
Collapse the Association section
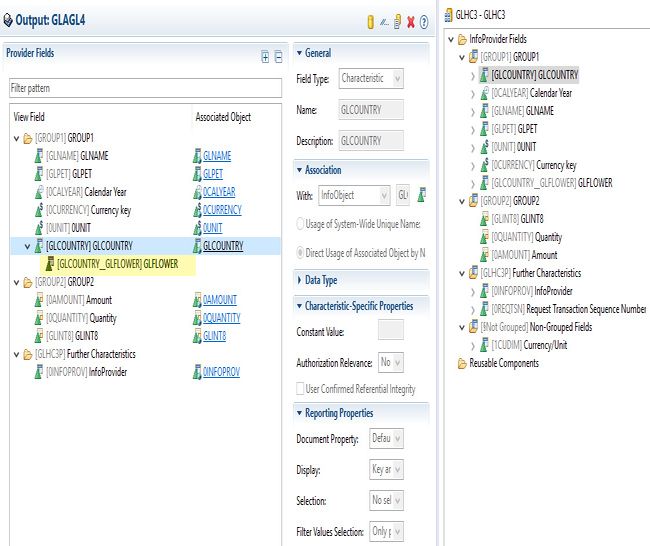299,170
